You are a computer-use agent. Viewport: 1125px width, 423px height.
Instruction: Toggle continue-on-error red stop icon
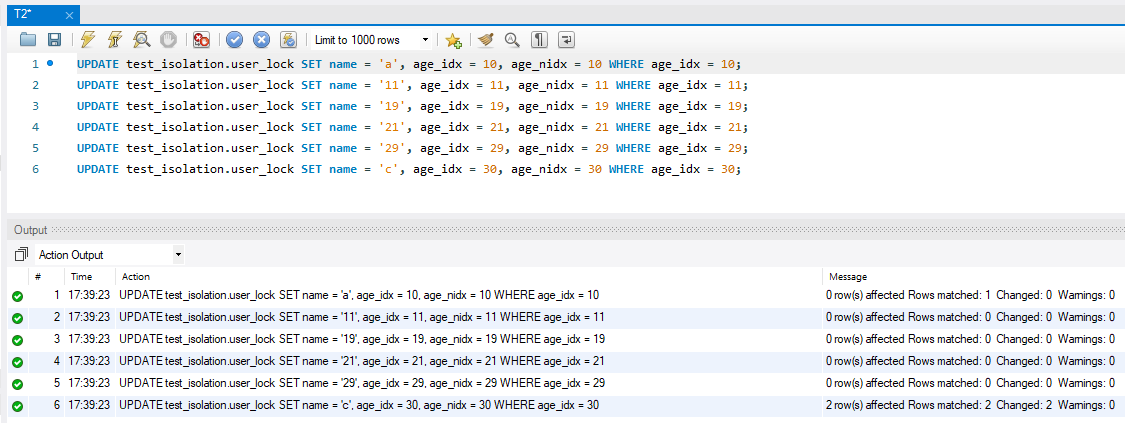click(x=202, y=39)
